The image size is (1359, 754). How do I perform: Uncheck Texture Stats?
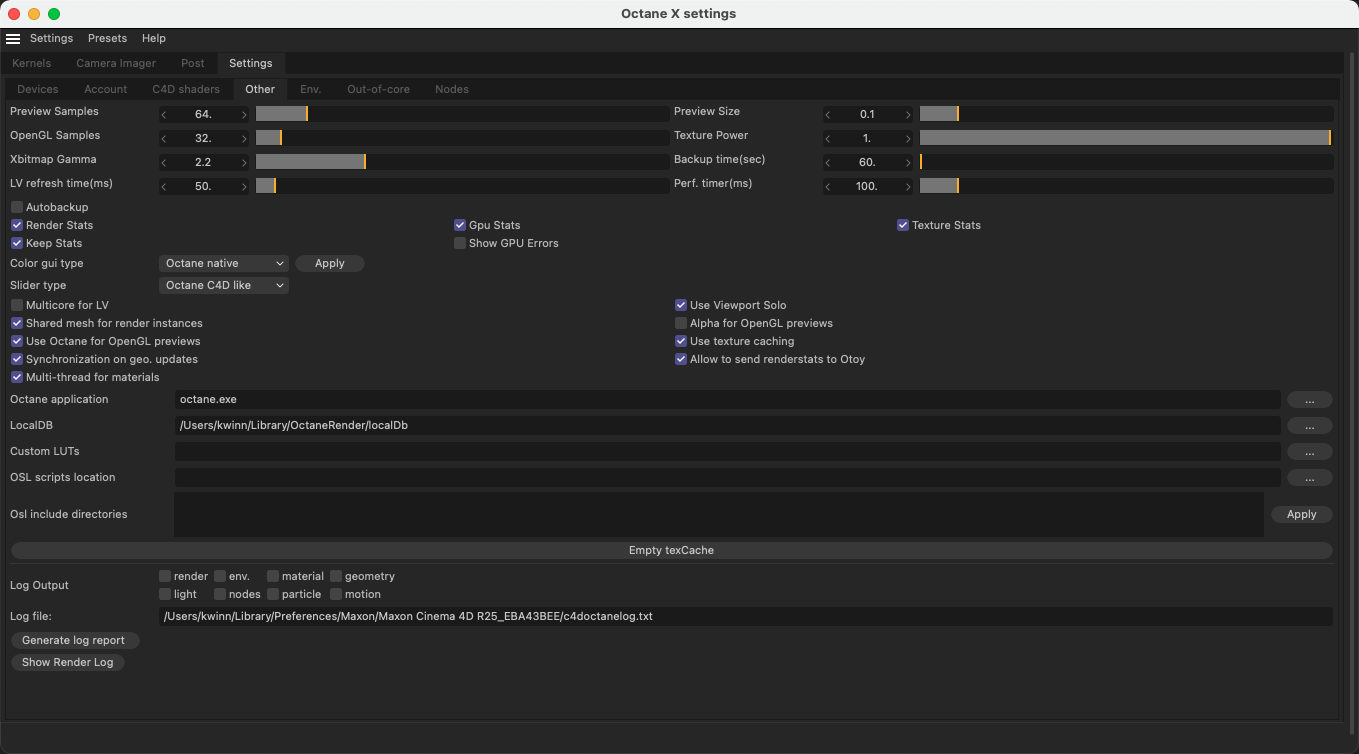click(903, 225)
